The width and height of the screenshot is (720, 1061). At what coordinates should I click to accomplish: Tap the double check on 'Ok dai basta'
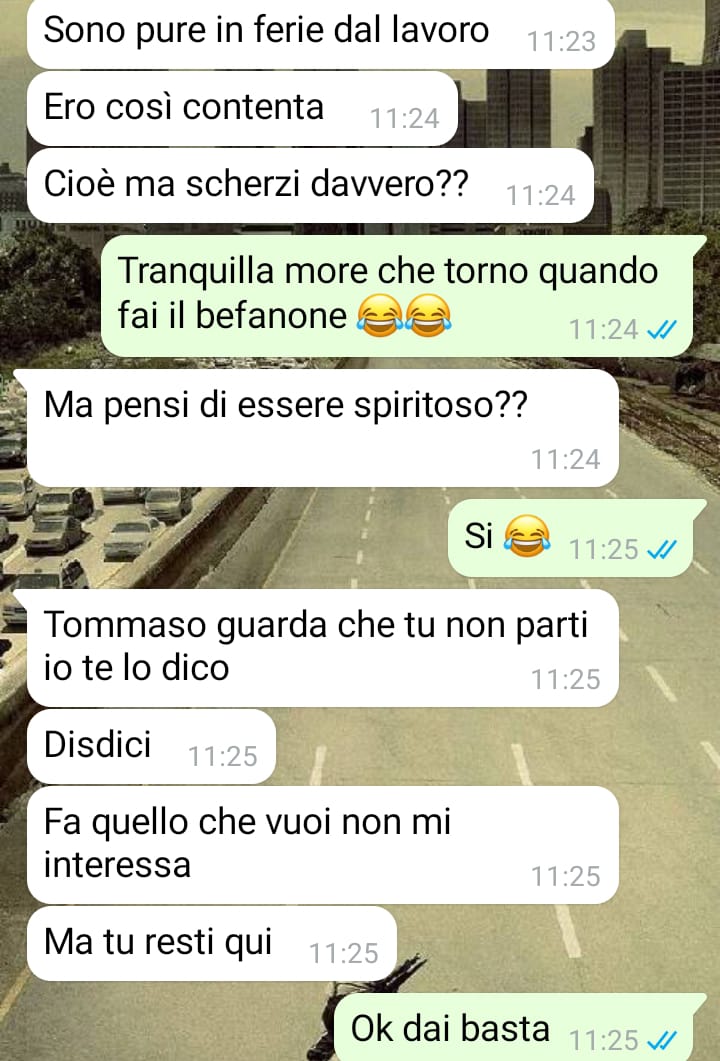[x=661, y=1039]
